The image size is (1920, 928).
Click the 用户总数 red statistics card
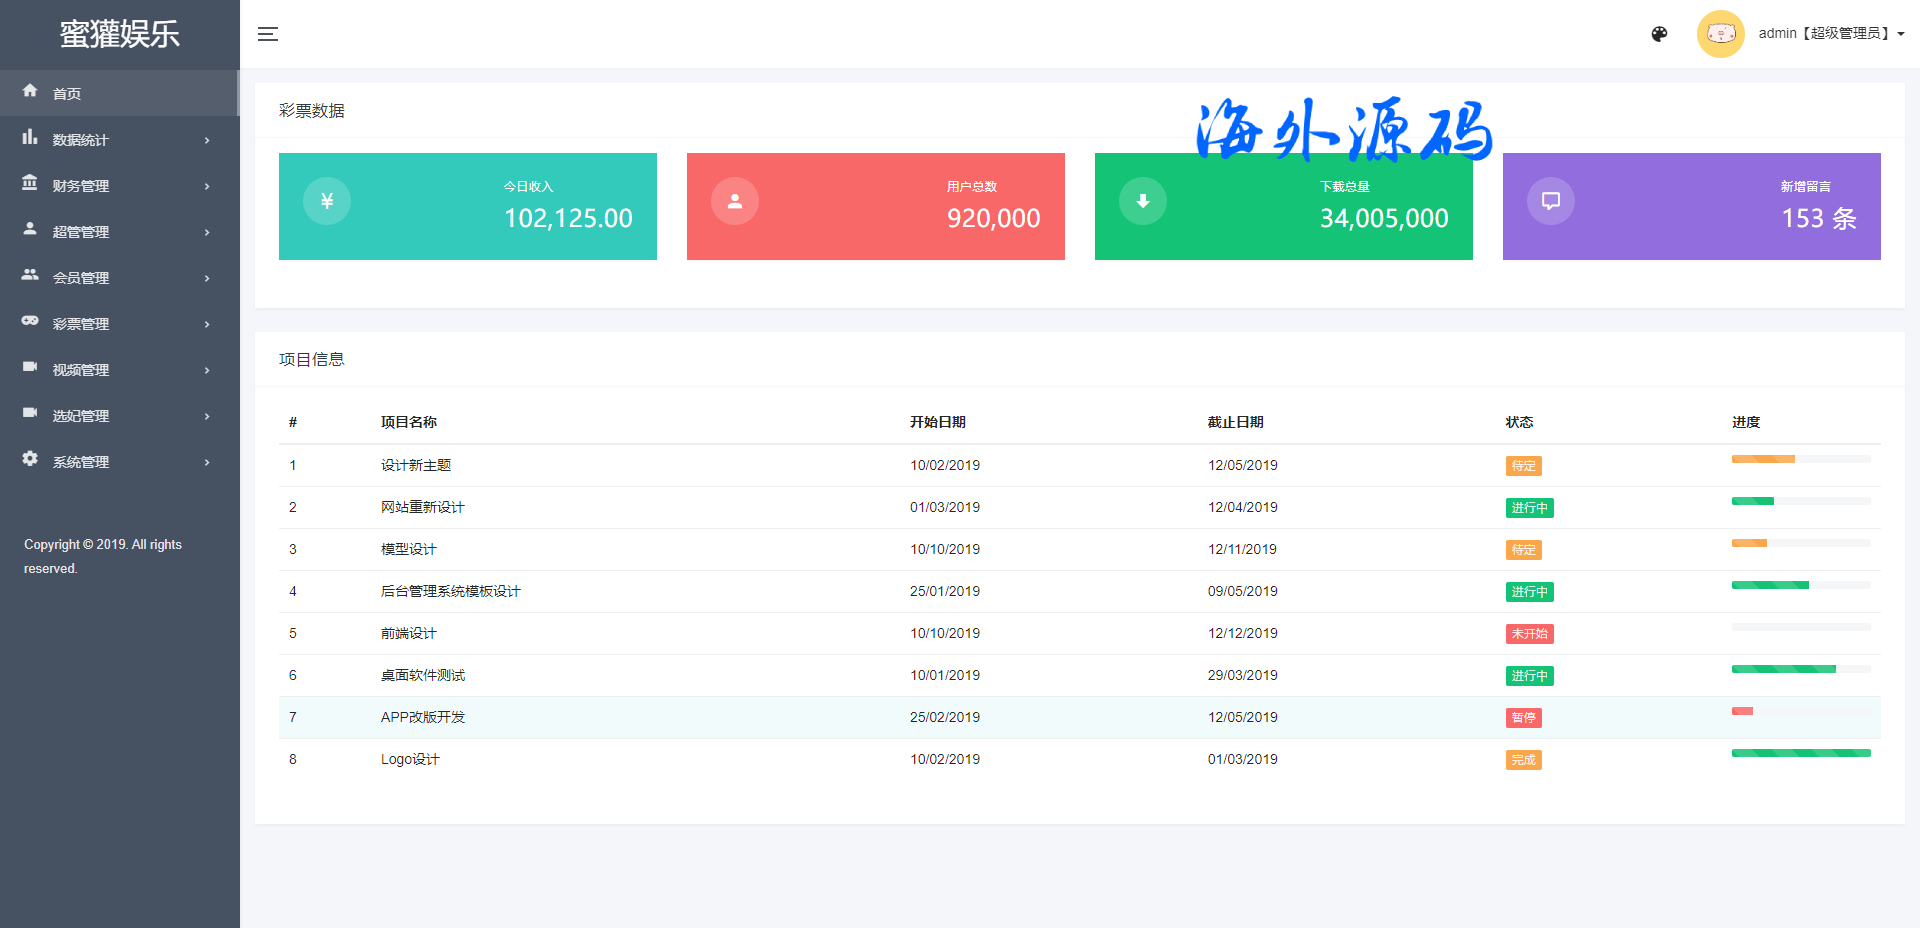pos(875,206)
